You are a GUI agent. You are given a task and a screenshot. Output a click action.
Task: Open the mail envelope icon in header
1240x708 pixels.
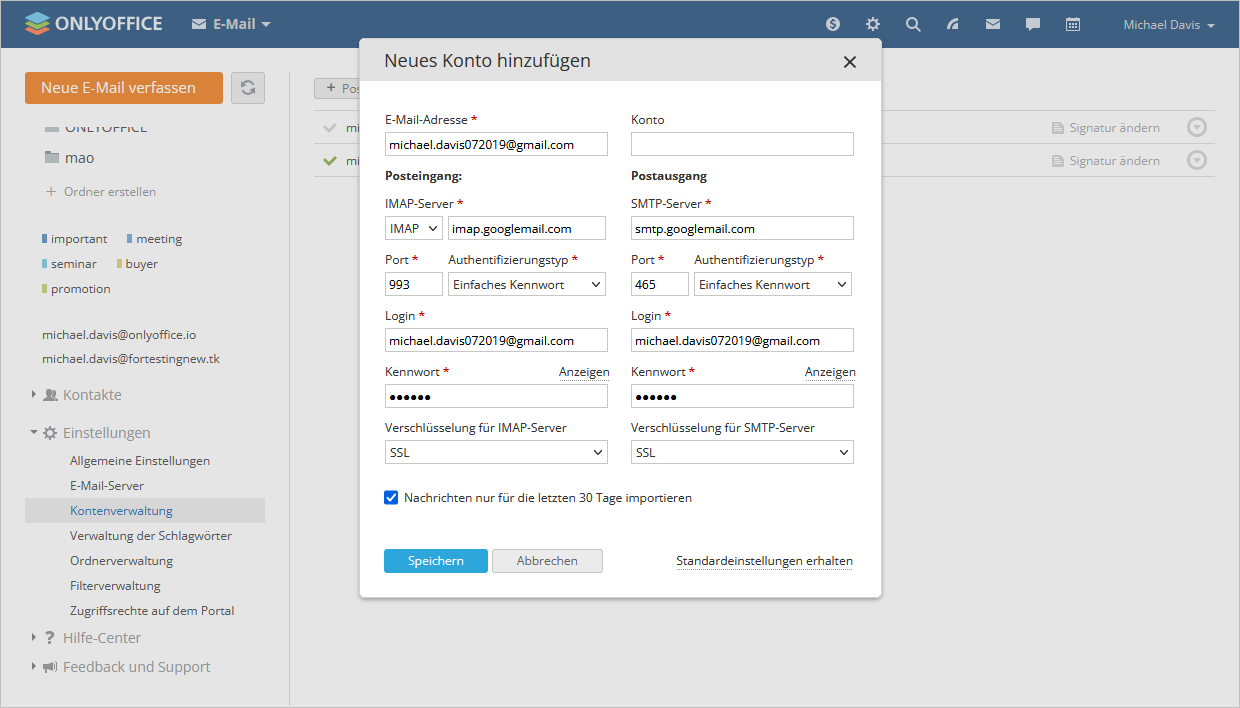993,24
